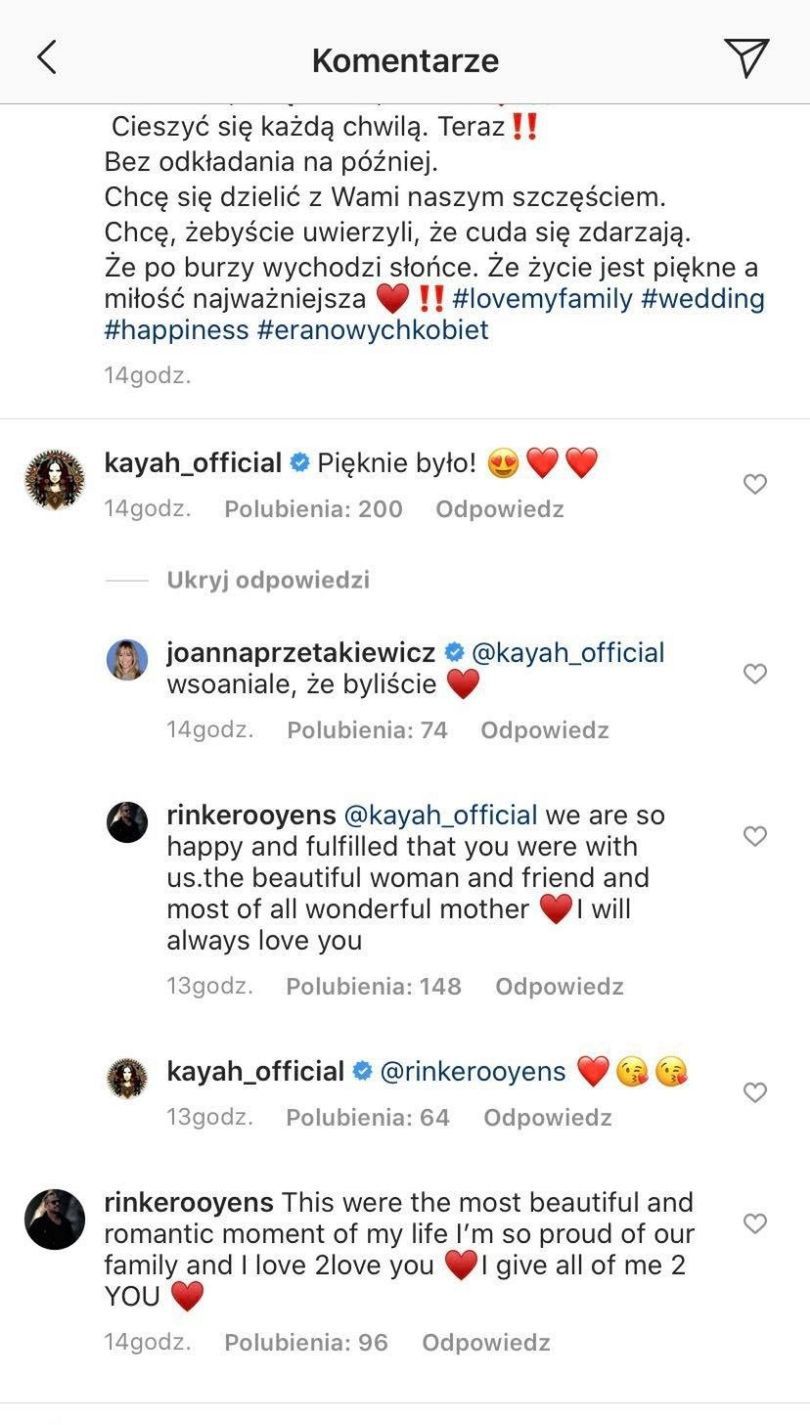The width and height of the screenshot is (810, 1425).
Task: Open joannaprzetakiewicz's profile avatar
Action: [127, 660]
